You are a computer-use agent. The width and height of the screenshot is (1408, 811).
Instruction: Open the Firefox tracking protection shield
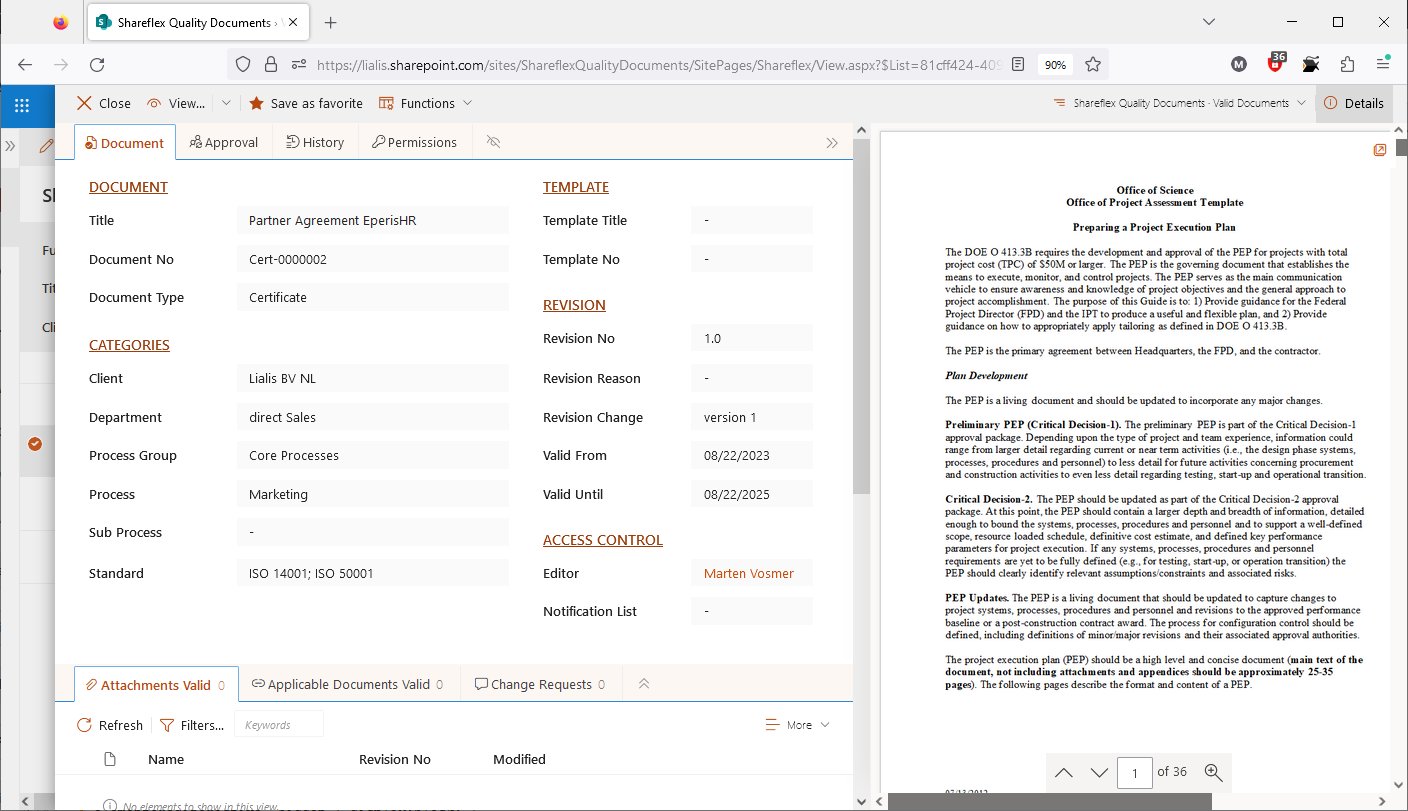[242, 64]
